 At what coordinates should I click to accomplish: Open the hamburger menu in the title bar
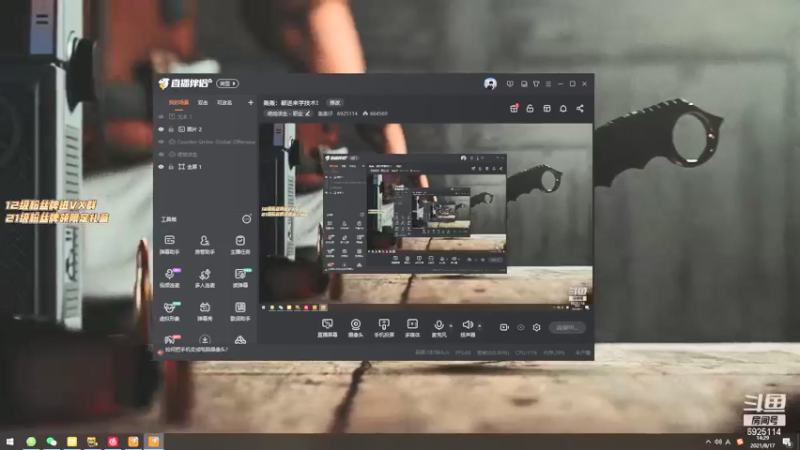pyautogui.click(x=548, y=84)
